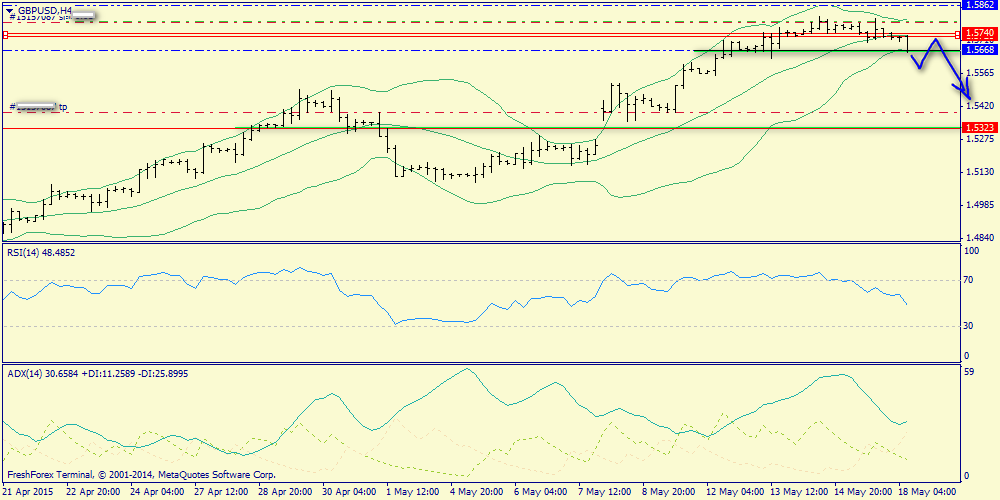The width and height of the screenshot is (1000, 500).
Task: Select the blue zigzag forecast line peak
Action: (x=934, y=41)
